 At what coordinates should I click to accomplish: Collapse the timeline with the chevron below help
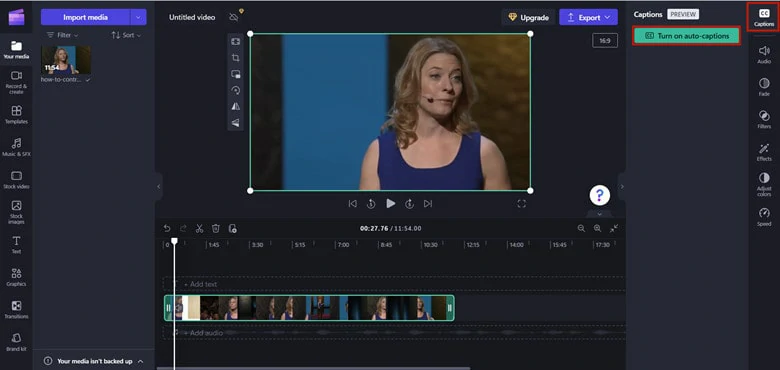pyautogui.click(x=599, y=214)
